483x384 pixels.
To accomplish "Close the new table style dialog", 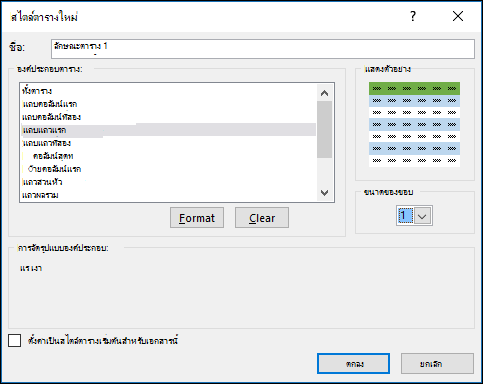I will [x=458, y=16].
